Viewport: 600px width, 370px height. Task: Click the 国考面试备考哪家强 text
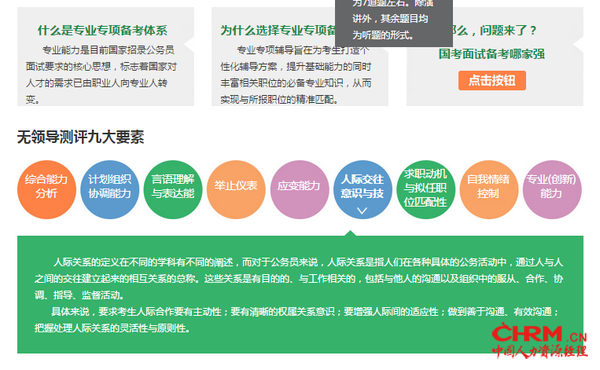pos(492,54)
